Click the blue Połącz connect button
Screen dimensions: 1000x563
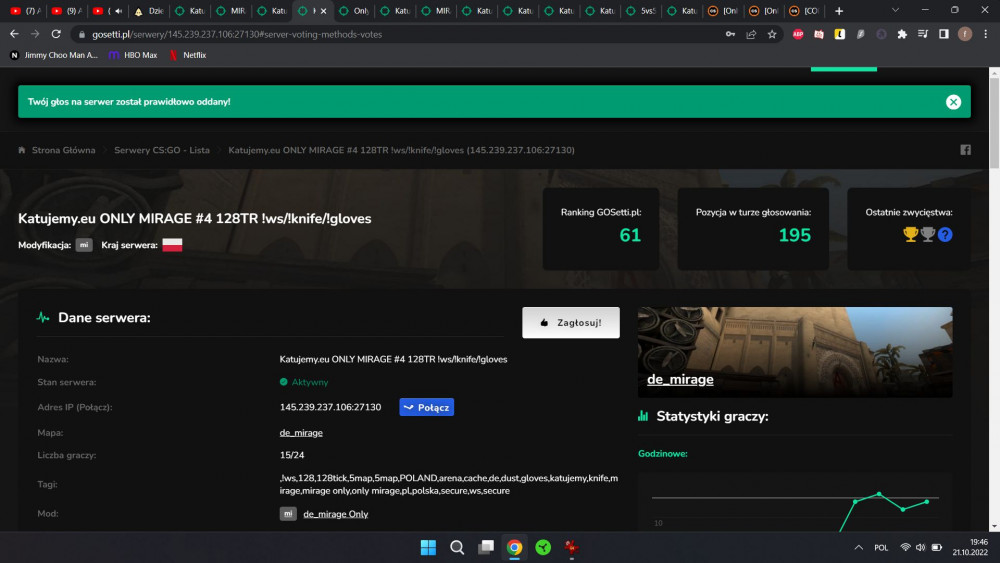click(x=427, y=407)
